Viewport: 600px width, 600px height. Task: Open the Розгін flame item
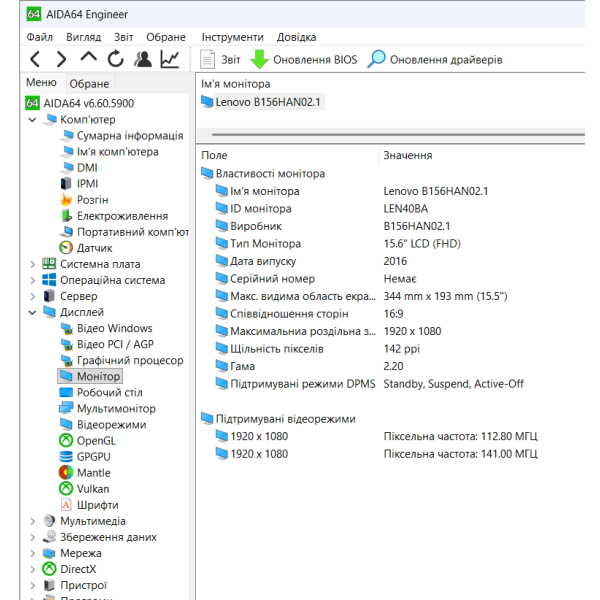pyautogui.click(x=84, y=200)
